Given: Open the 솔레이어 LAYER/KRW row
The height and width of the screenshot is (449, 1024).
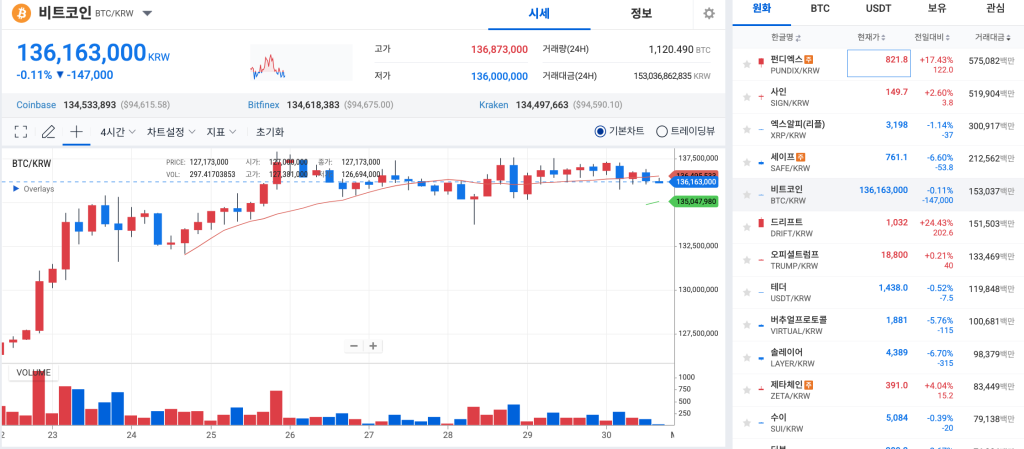Looking at the screenshot, I should click(878, 358).
